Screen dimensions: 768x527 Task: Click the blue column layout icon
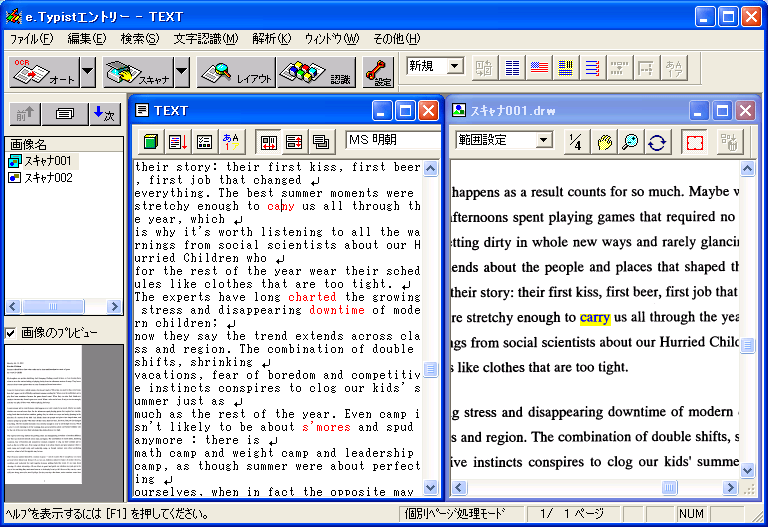512,68
